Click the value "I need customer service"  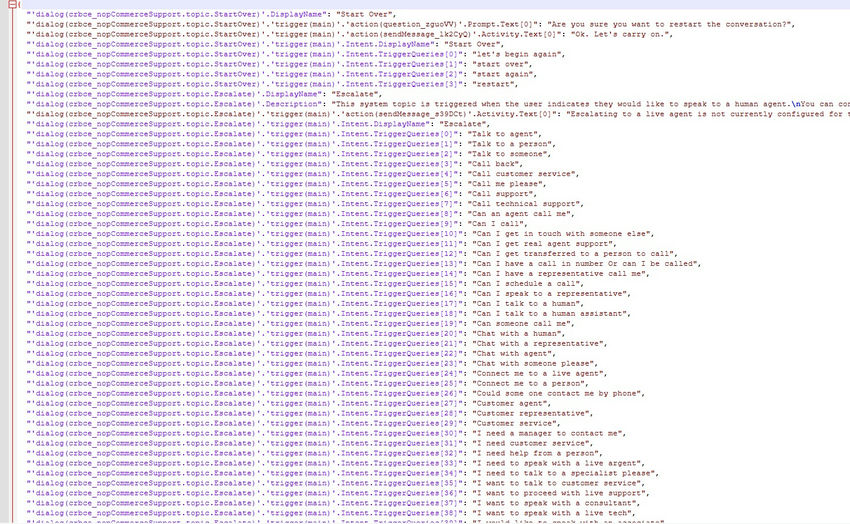tap(532, 443)
